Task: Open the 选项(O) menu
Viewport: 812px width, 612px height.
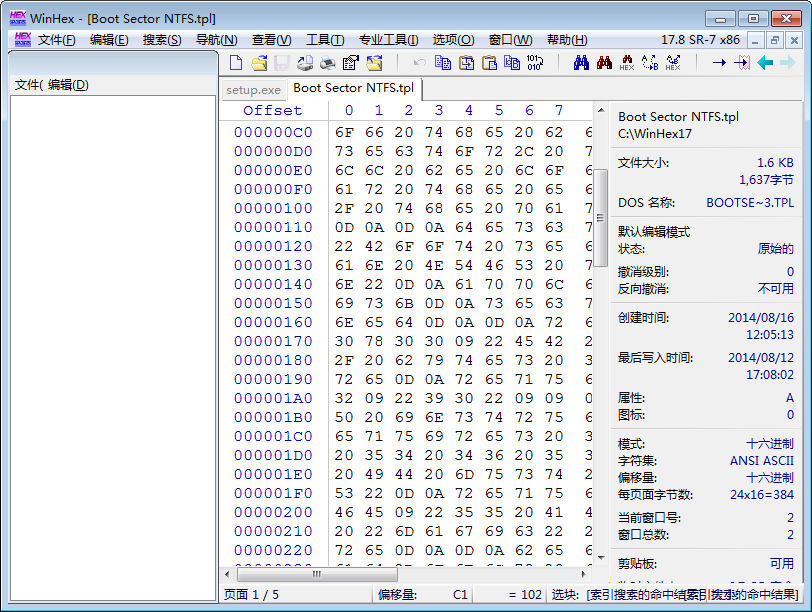Action: pos(453,40)
